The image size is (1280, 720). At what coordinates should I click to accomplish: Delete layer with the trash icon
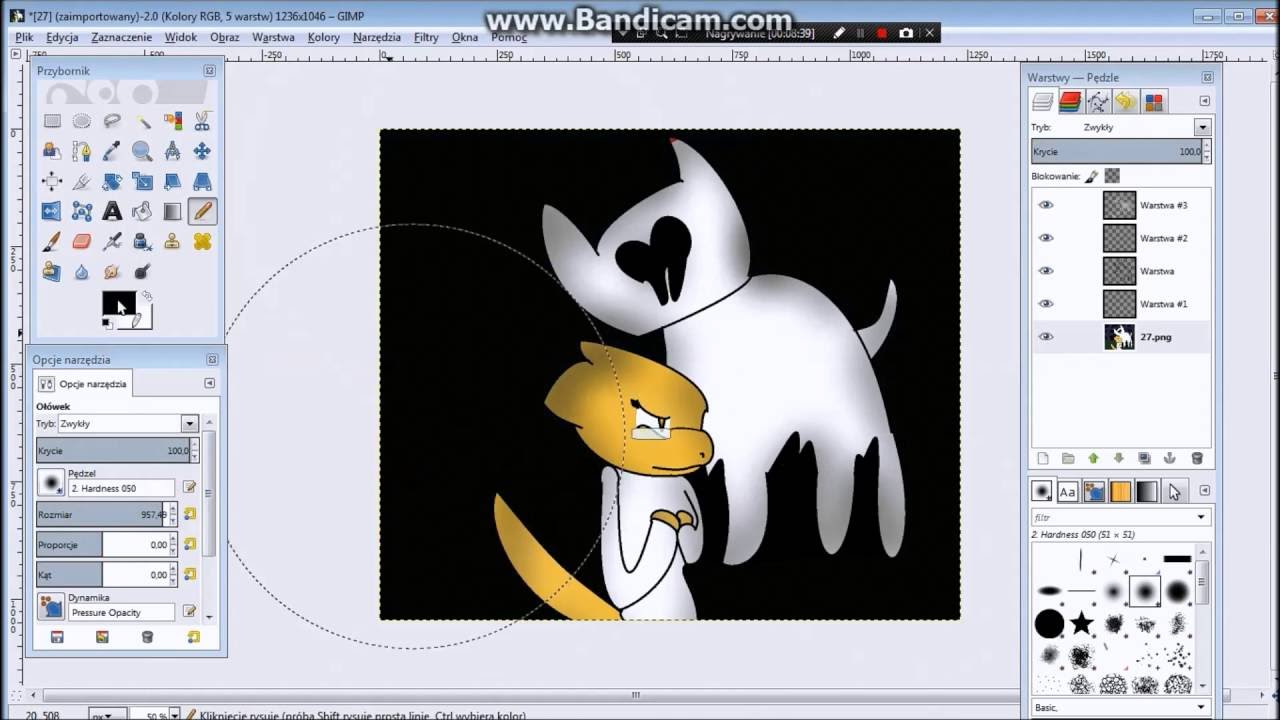(x=1197, y=458)
